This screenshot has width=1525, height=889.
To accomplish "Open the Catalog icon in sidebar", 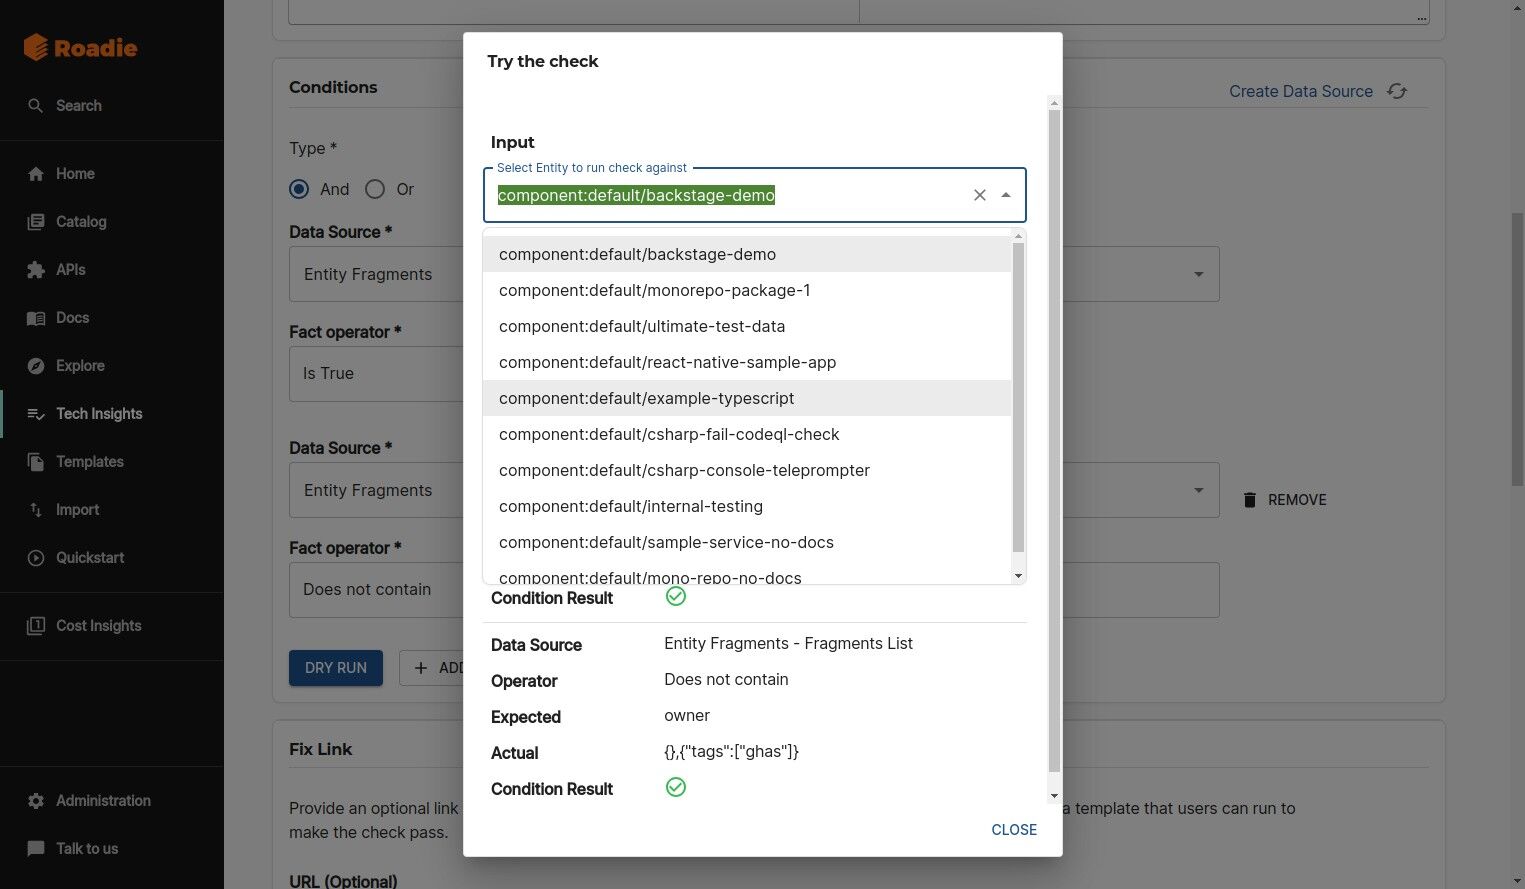I will tap(36, 222).
